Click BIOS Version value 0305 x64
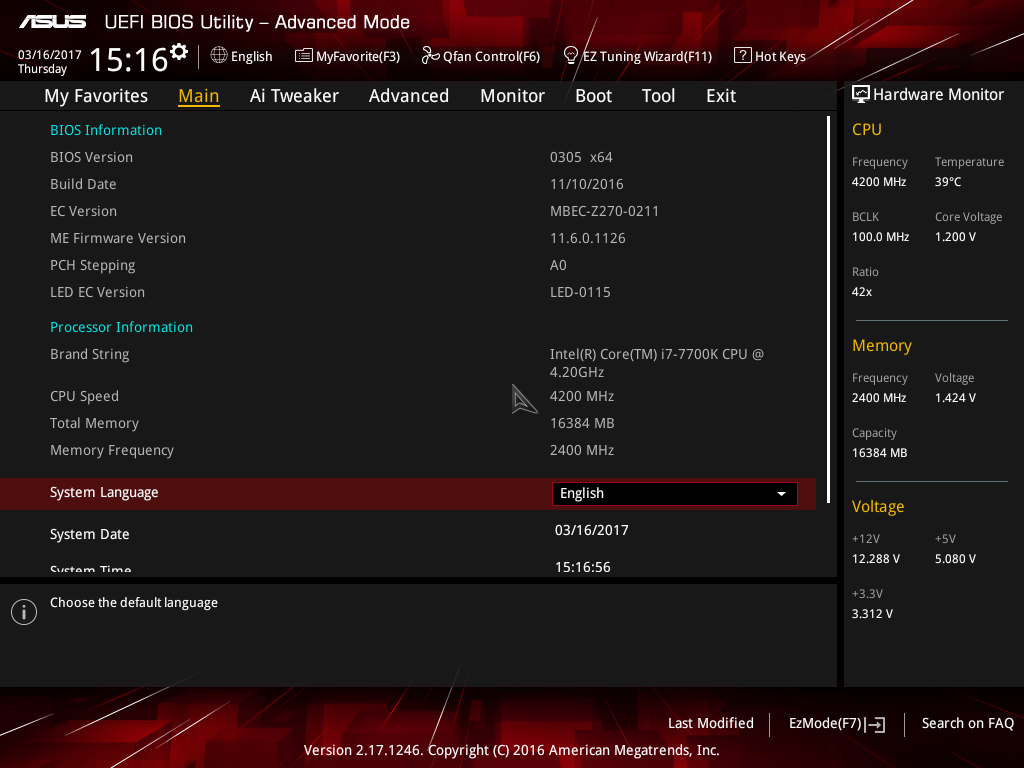The width and height of the screenshot is (1024, 768). point(581,157)
